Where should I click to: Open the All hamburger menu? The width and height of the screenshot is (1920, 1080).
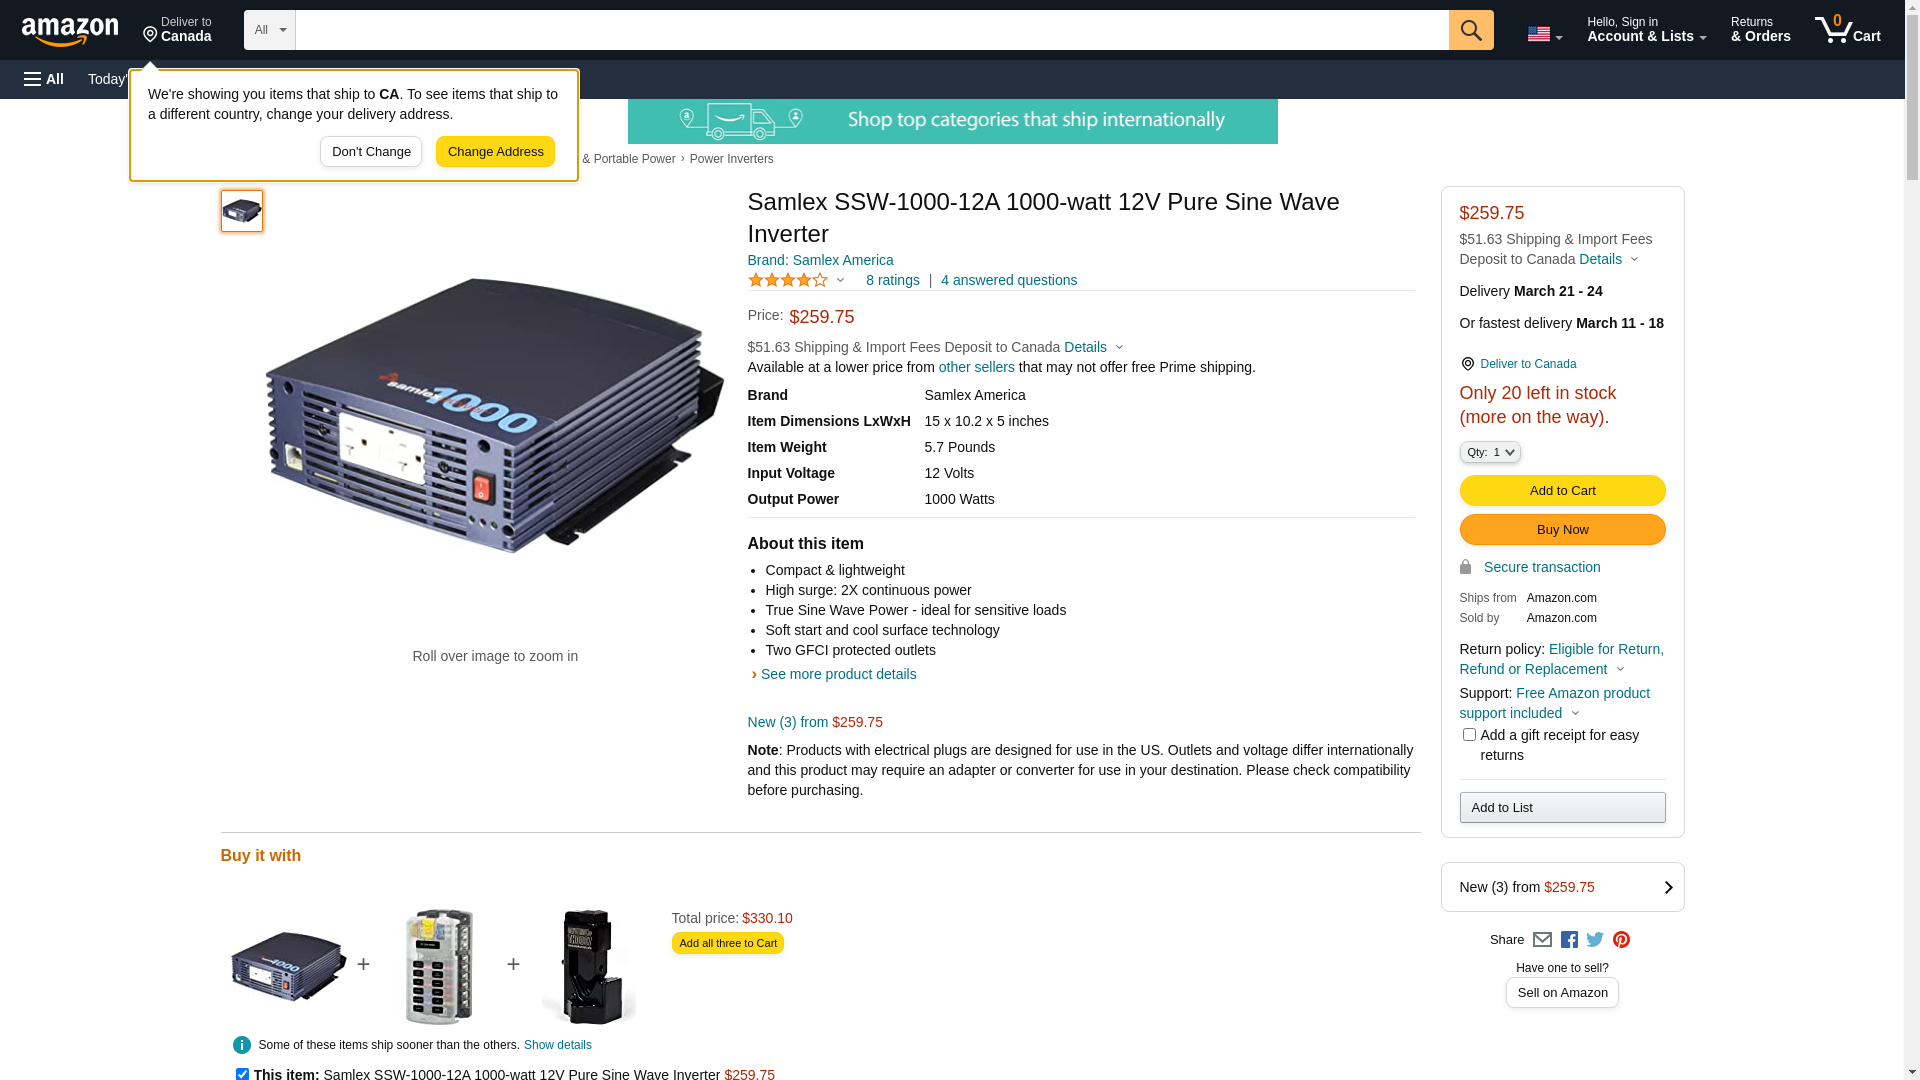[44, 79]
